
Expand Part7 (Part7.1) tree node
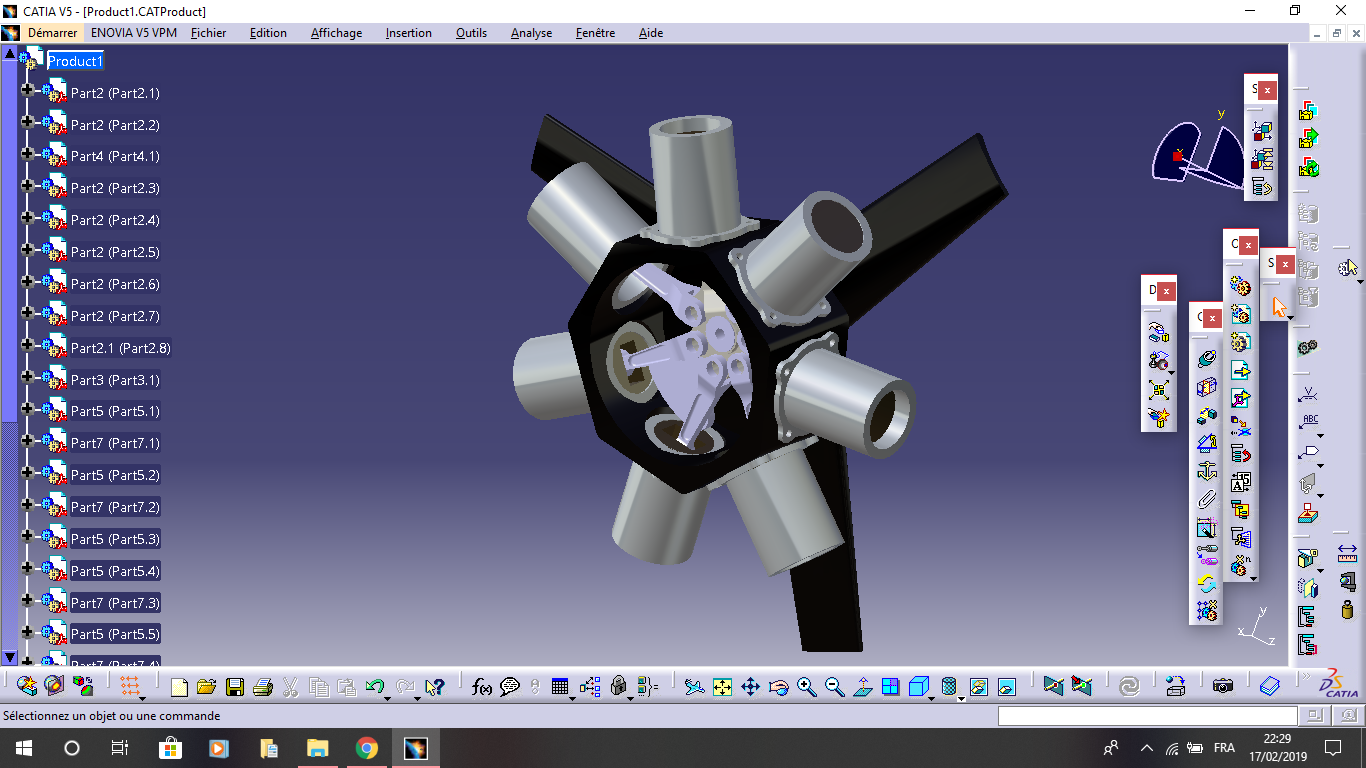[27, 443]
